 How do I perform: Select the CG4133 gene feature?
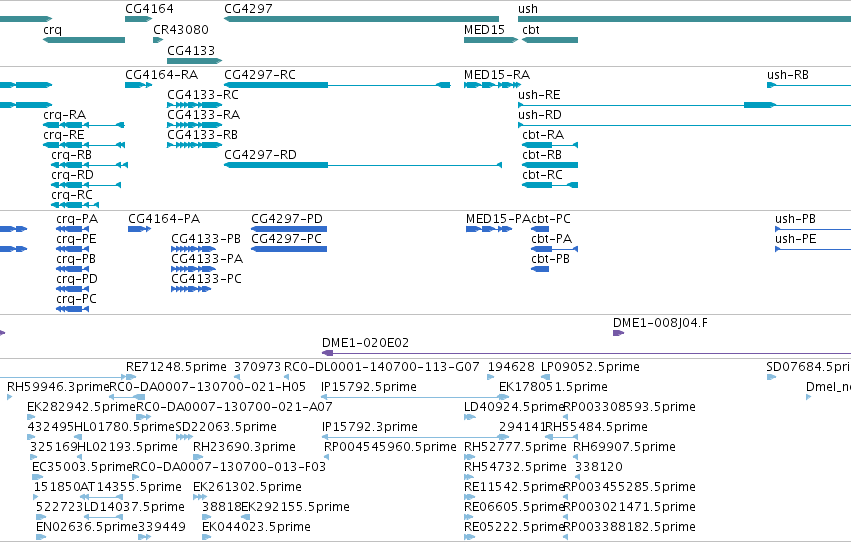tap(194, 61)
